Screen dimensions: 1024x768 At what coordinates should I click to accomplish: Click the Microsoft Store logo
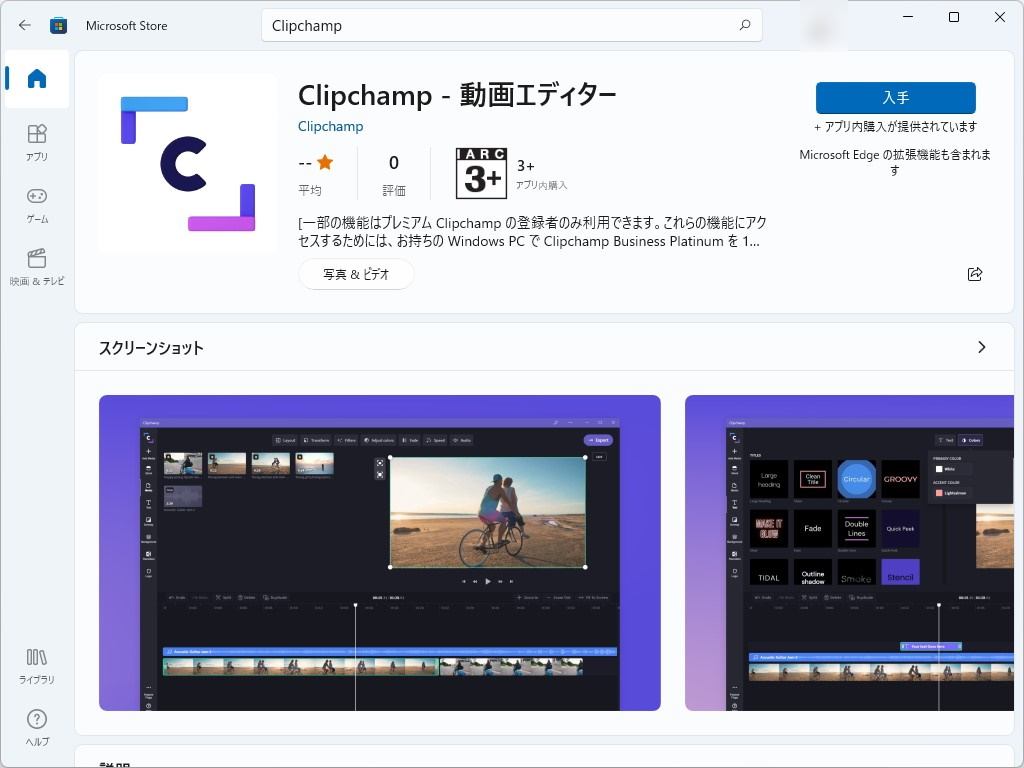(x=59, y=25)
